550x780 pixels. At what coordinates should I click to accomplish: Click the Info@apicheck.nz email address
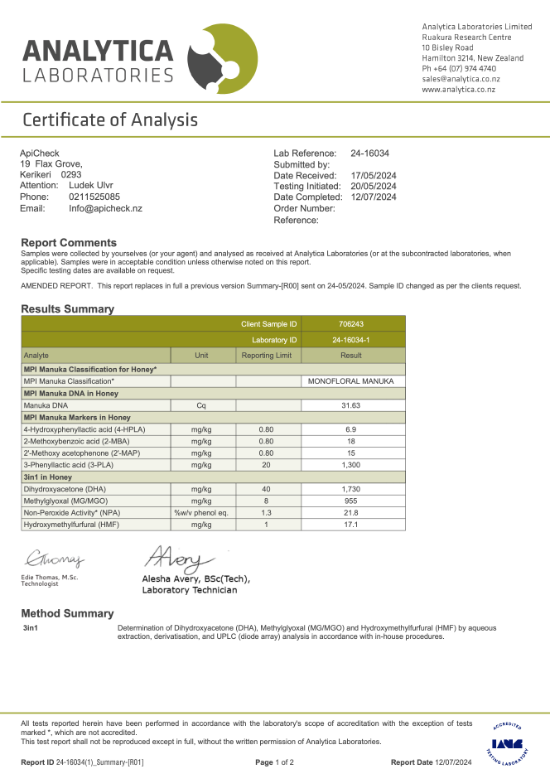click(x=105, y=208)
